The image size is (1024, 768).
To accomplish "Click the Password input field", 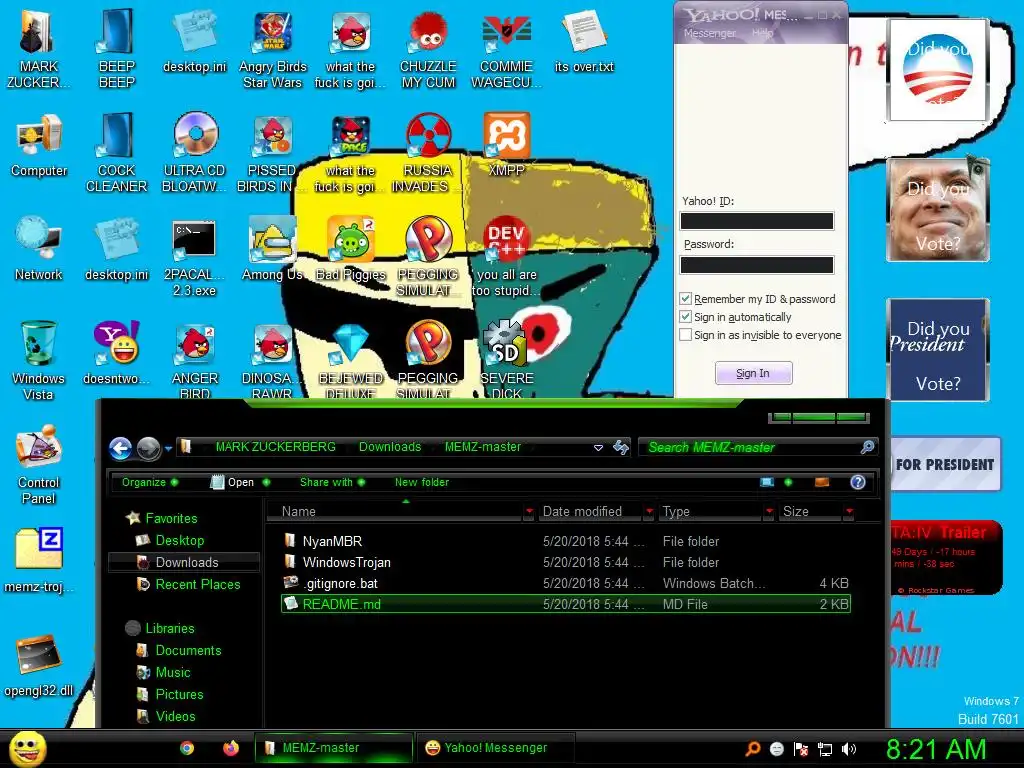I will (x=757, y=264).
